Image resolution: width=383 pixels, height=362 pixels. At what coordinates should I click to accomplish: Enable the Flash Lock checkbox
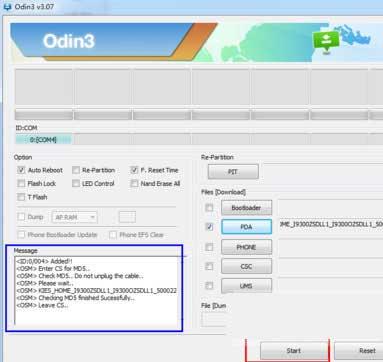pyautogui.click(x=21, y=183)
